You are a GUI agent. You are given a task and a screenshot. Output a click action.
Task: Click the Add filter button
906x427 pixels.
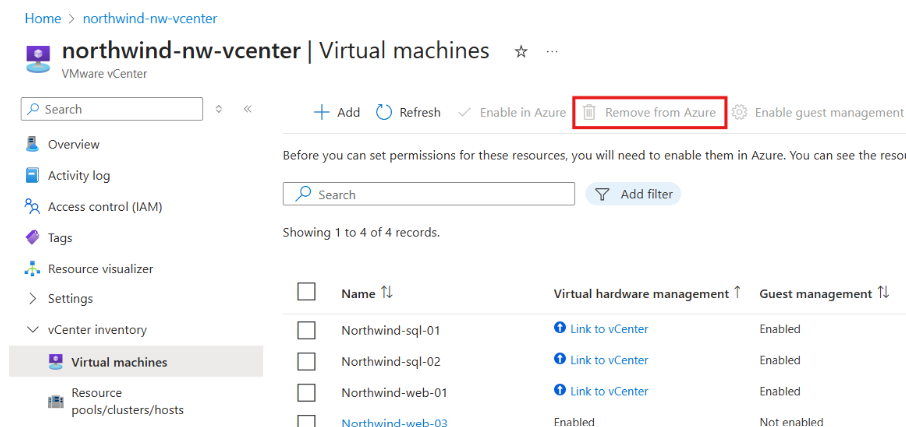point(634,194)
